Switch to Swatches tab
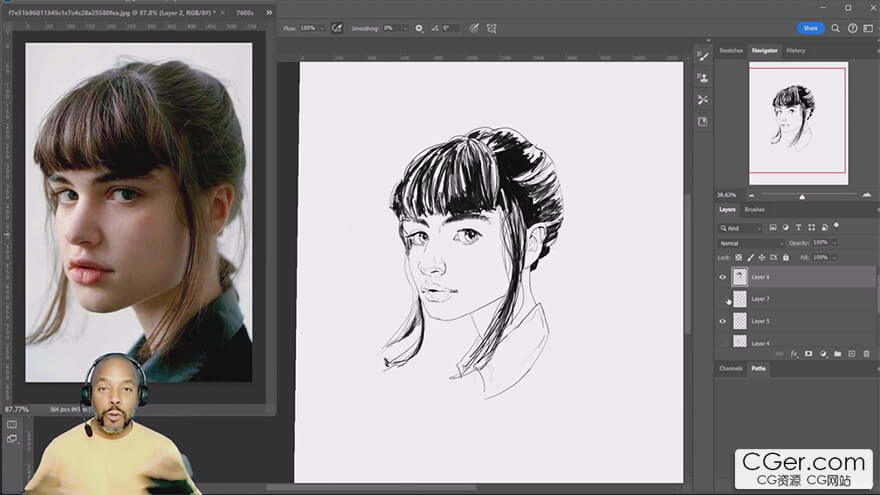This screenshot has width=880, height=495. [731, 51]
